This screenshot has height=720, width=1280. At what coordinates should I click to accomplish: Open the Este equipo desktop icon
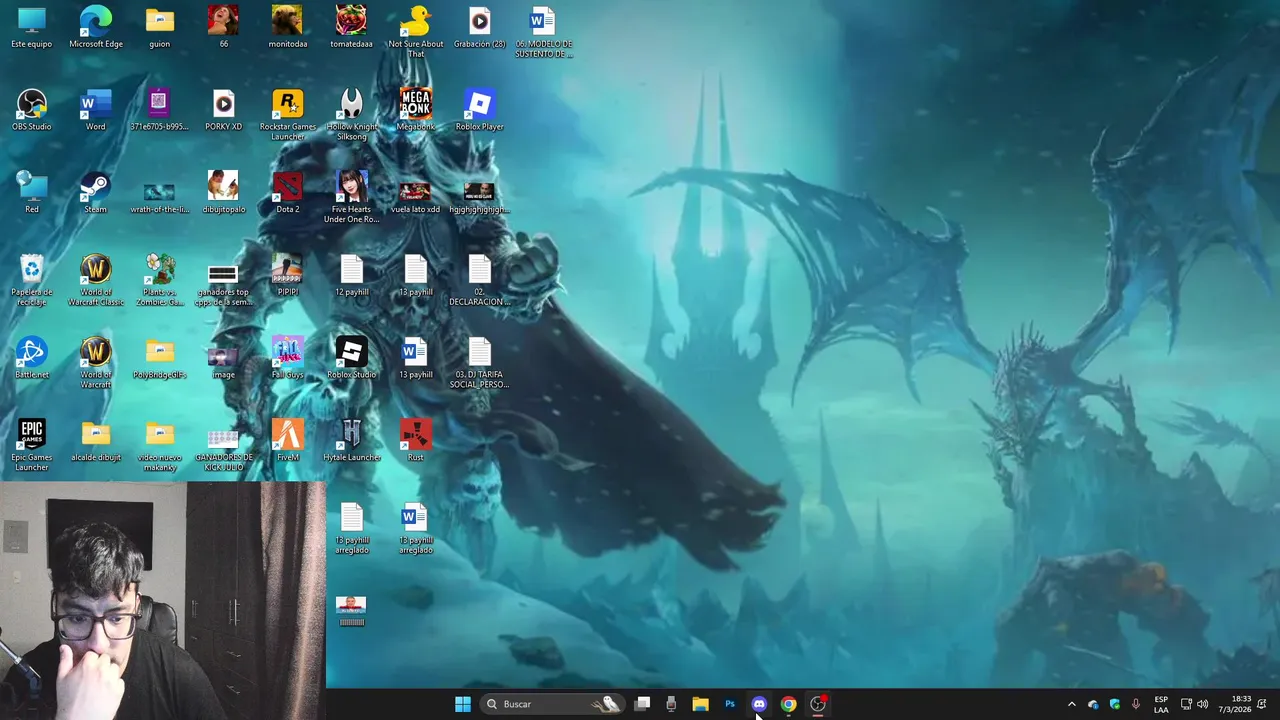pyautogui.click(x=32, y=27)
